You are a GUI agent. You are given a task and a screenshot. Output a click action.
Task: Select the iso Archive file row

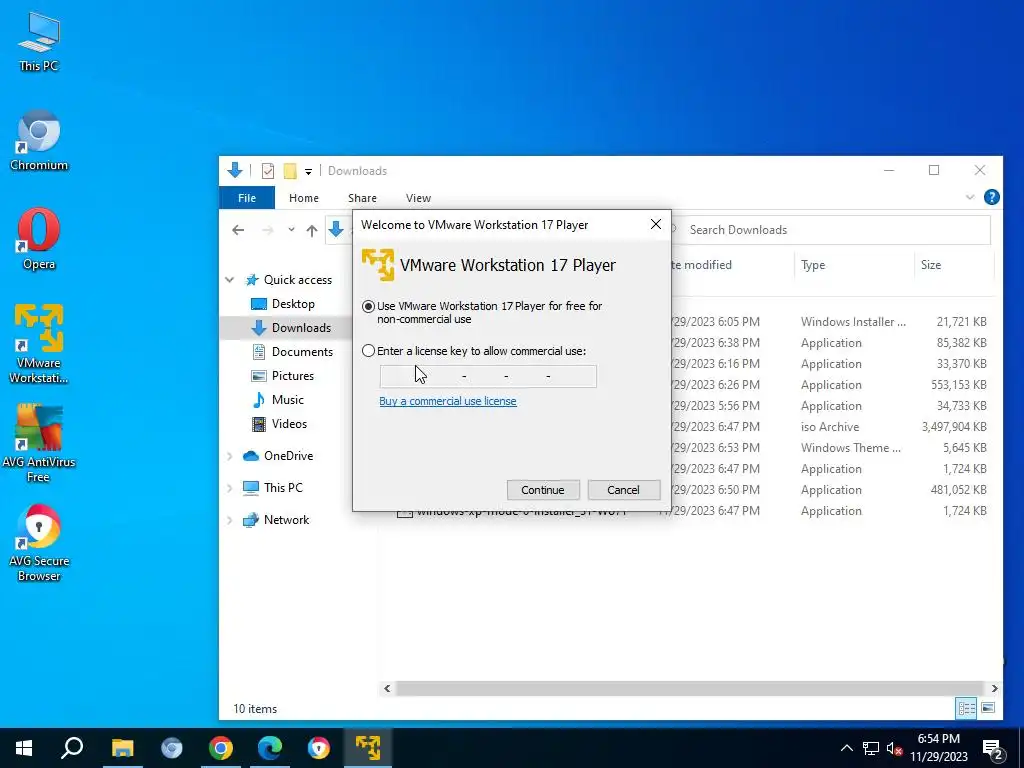click(829, 426)
